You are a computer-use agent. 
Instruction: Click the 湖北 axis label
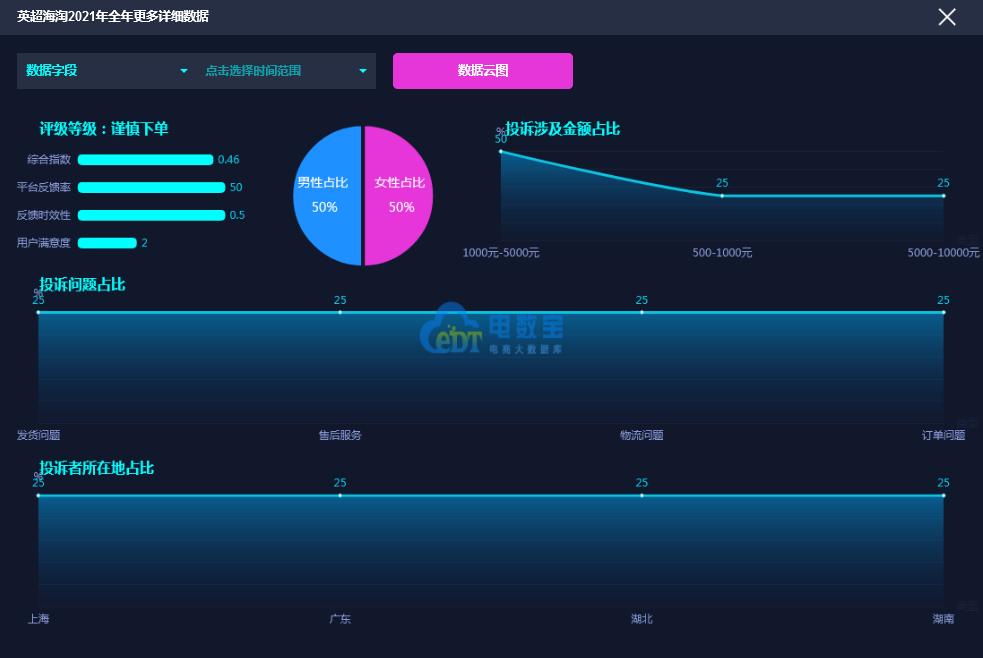(x=641, y=619)
